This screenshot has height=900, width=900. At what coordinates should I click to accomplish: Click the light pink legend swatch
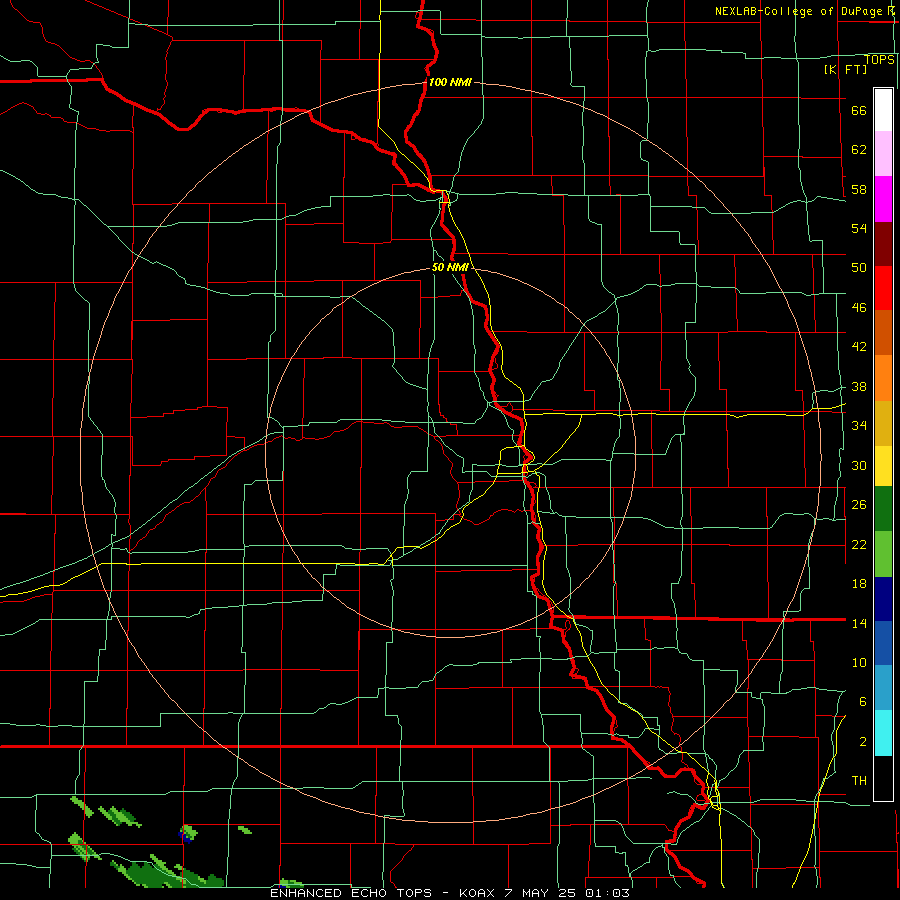pos(883,154)
